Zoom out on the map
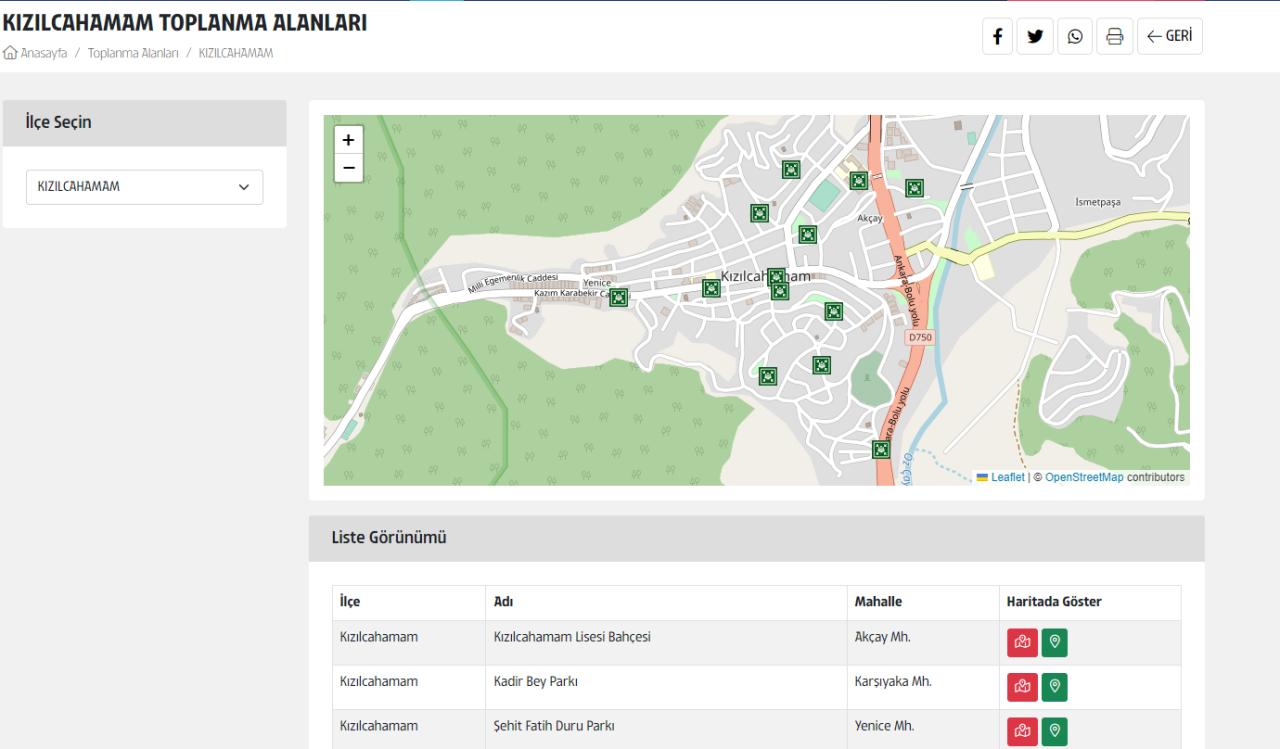This screenshot has width=1280, height=749. (348, 168)
